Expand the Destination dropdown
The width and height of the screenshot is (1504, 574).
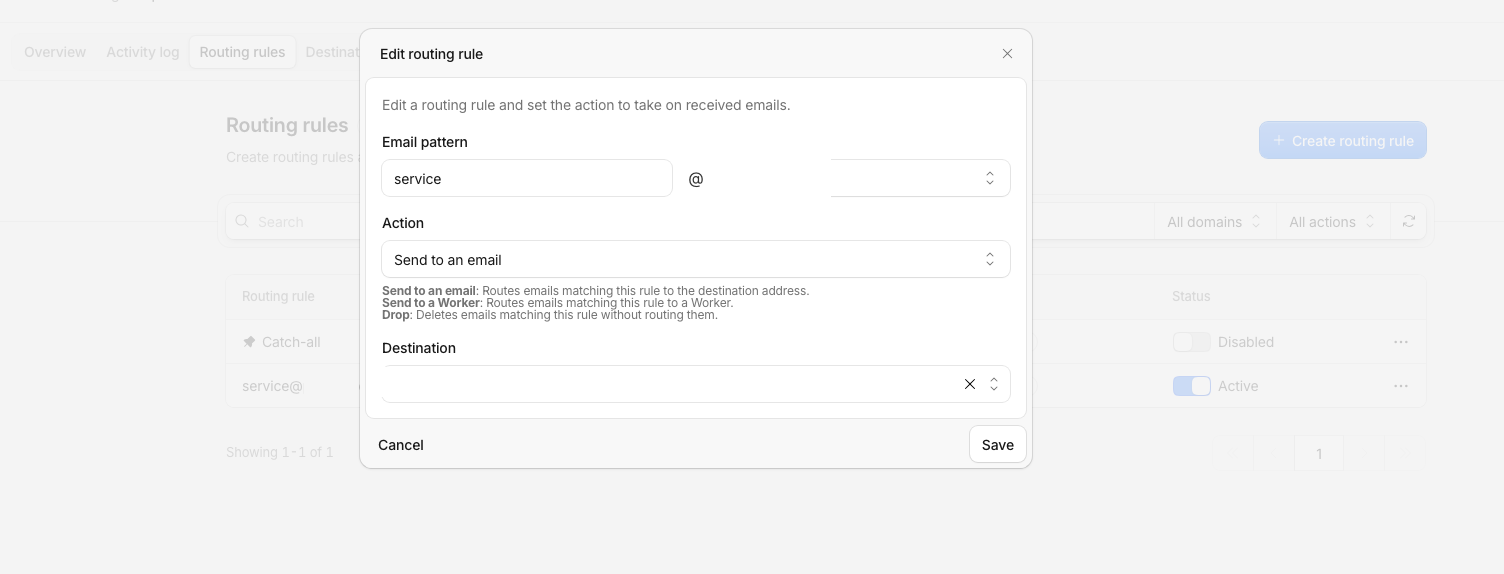tap(994, 384)
